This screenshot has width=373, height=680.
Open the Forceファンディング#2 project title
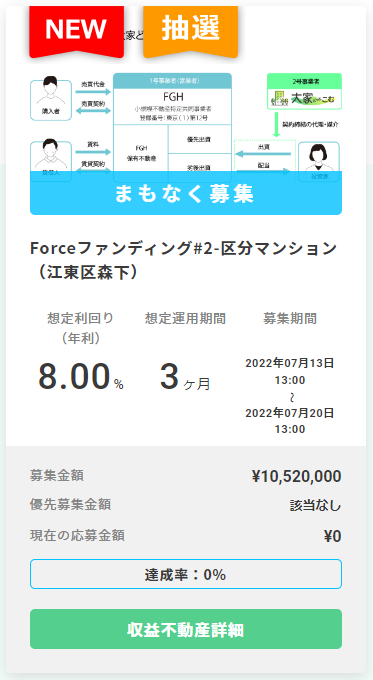click(183, 260)
